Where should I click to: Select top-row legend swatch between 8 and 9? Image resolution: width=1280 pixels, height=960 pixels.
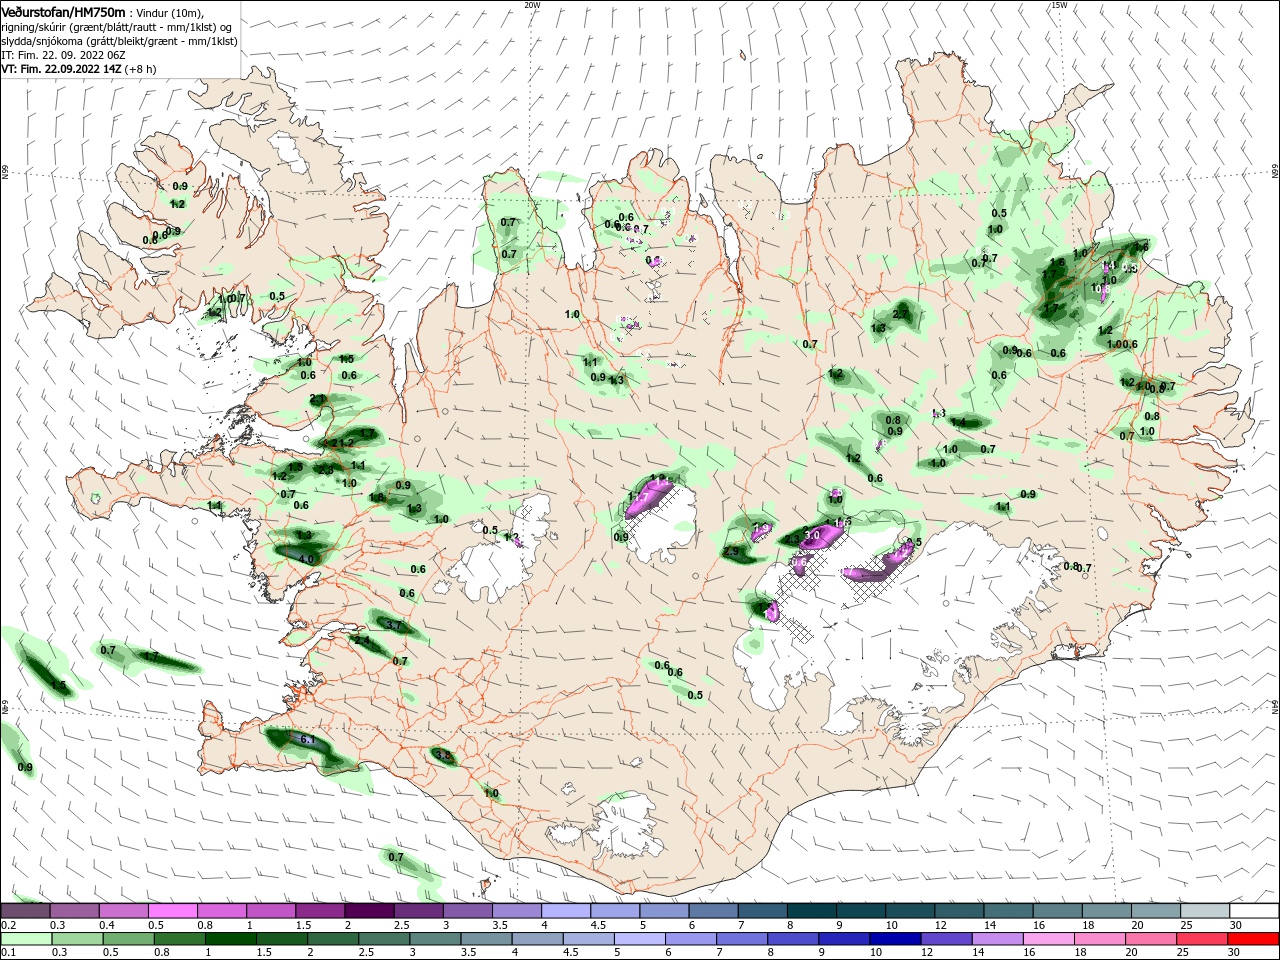[812, 911]
